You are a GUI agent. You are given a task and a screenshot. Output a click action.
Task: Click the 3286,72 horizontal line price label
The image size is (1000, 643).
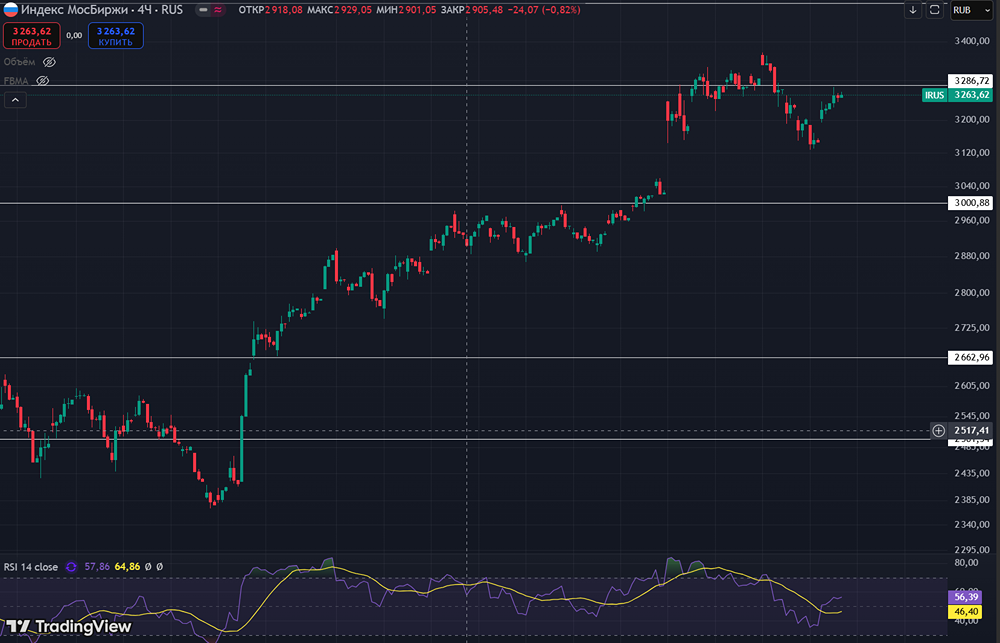coord(972,79)
